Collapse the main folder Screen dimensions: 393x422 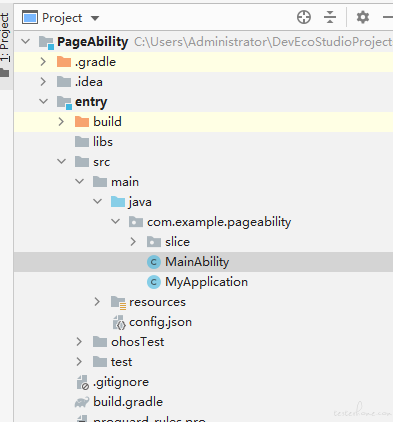pos(80,182)
